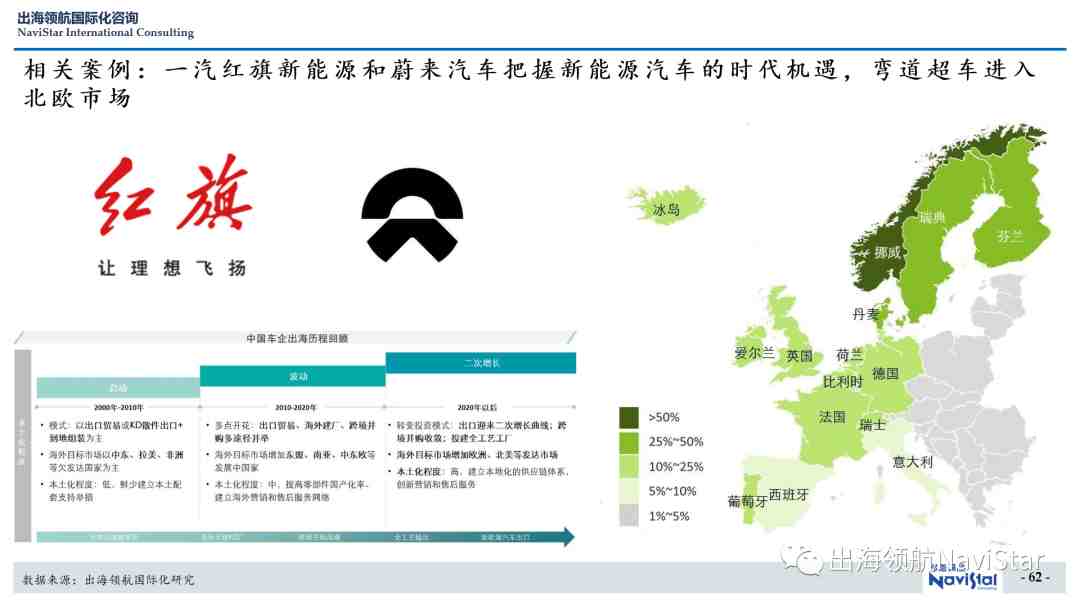Select the 1%~5% grey legend swatch
The image size is (1080, 608).
tap(629, 516)
